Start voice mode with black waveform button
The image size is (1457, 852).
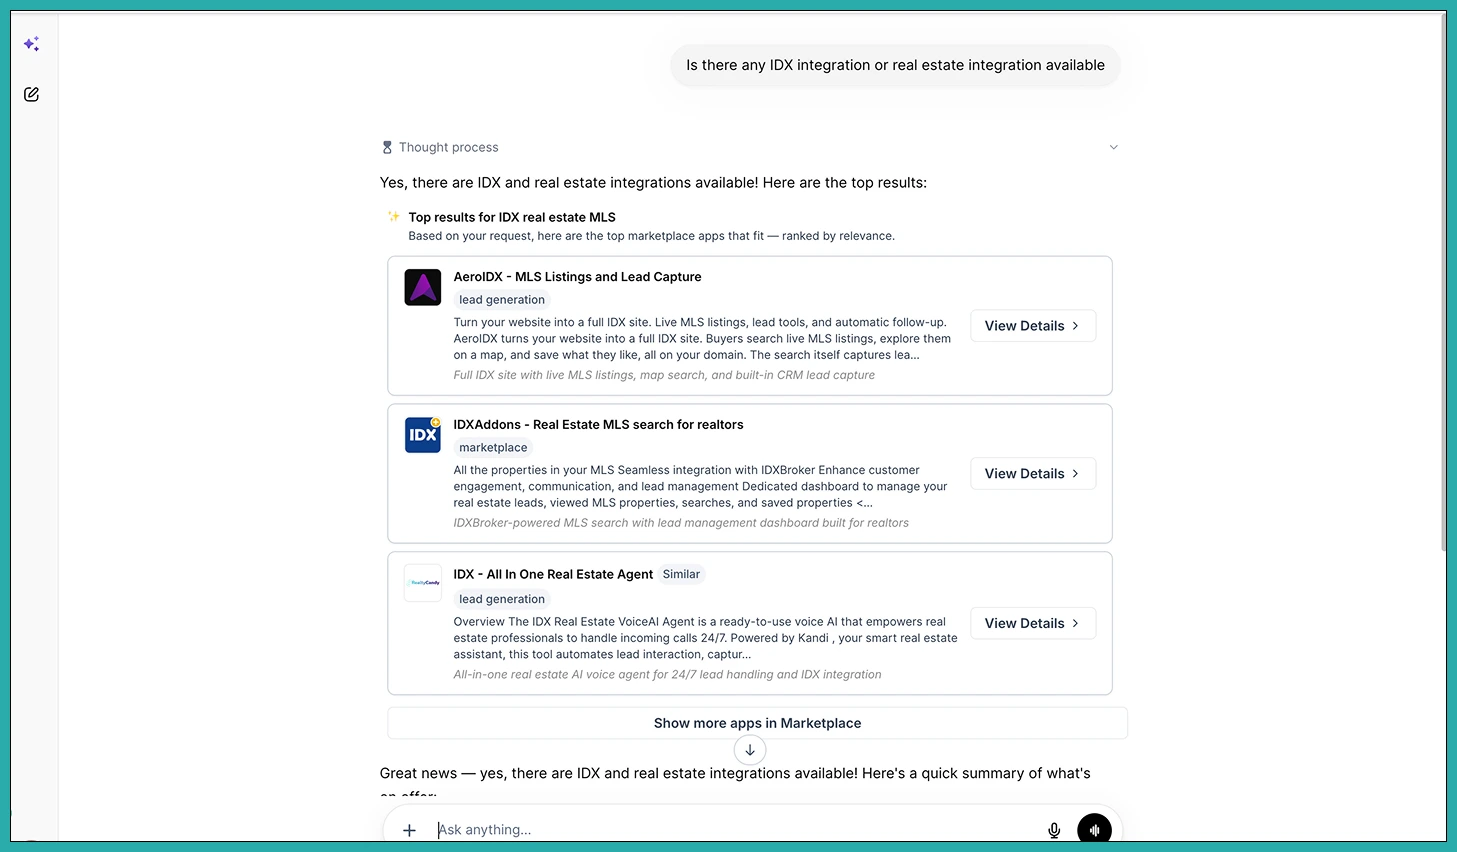[1094, 830]
